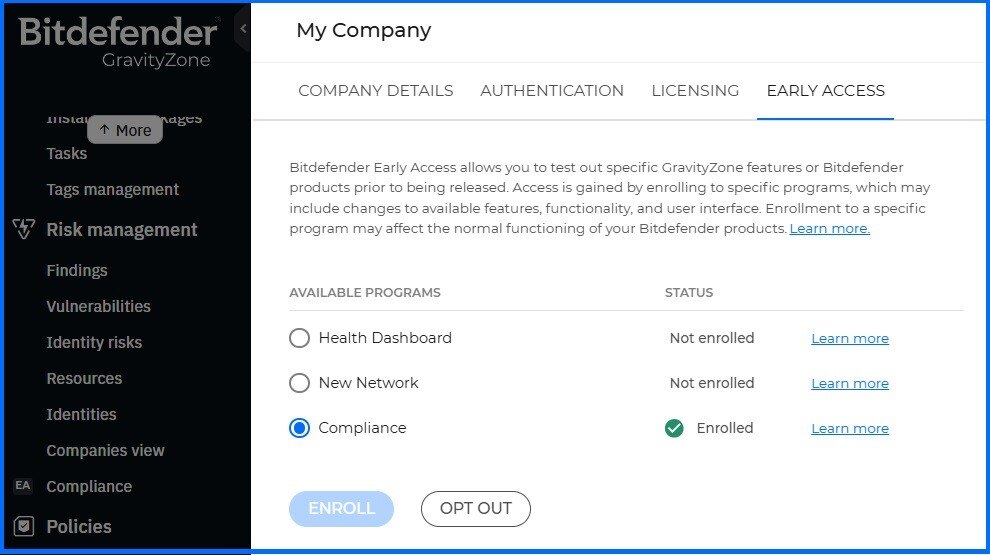The image size is (990, 555).
Task: Click the Enroll button
Action: pyautogui.click(x=342, y=508)
